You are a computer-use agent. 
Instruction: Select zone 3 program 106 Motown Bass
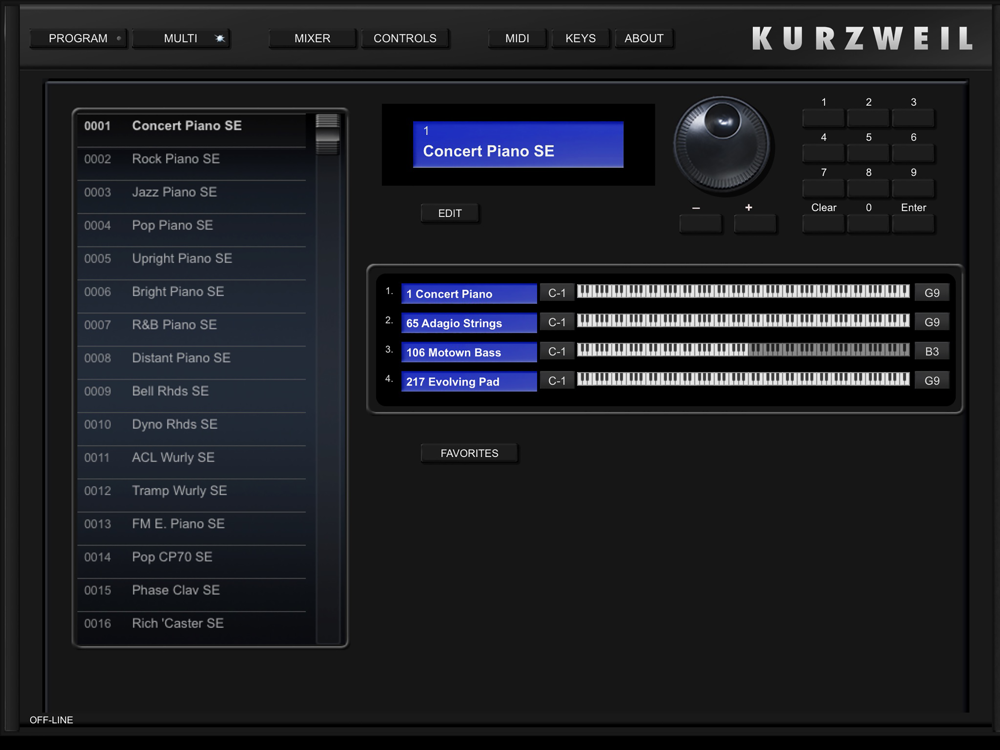(469, 352)
